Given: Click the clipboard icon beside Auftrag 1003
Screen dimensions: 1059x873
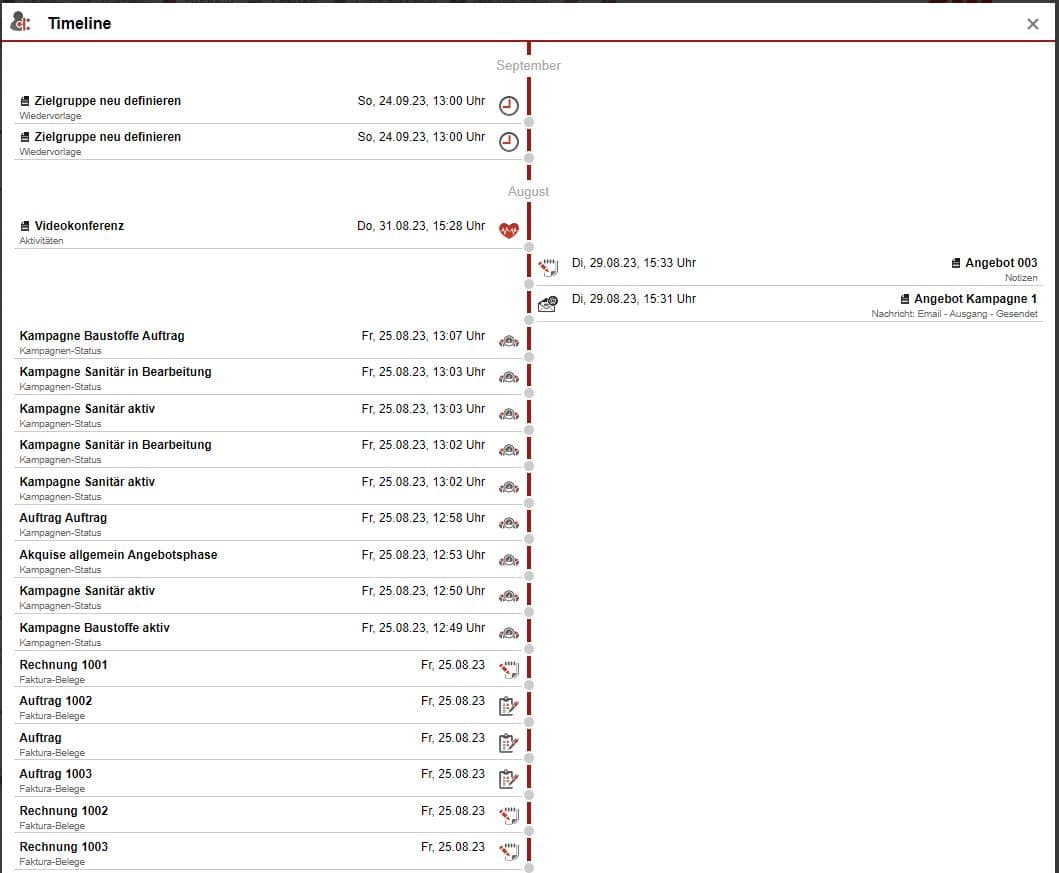Looking at the screenshot, I should 509,779.
